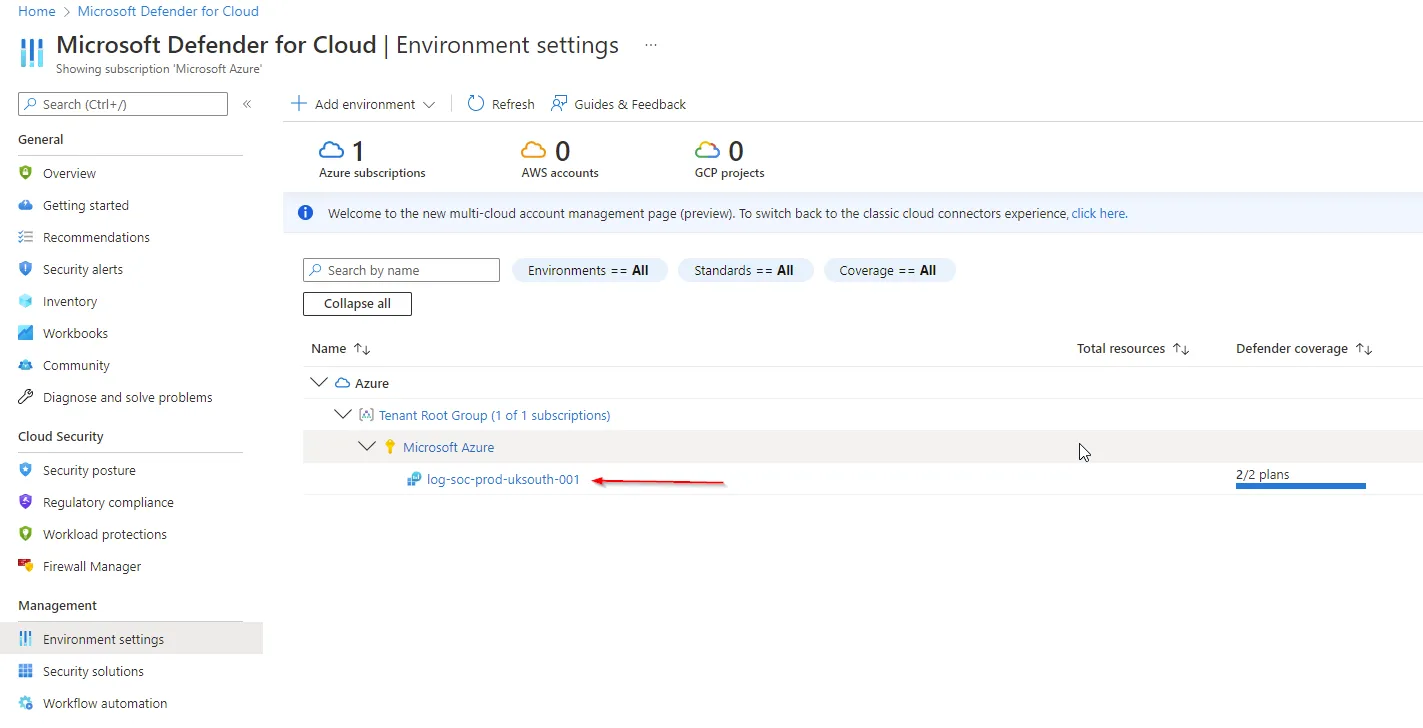Click the Workload protections shield icon
1423x728 pixels.
pyautogui.click(x=26, y=534)
